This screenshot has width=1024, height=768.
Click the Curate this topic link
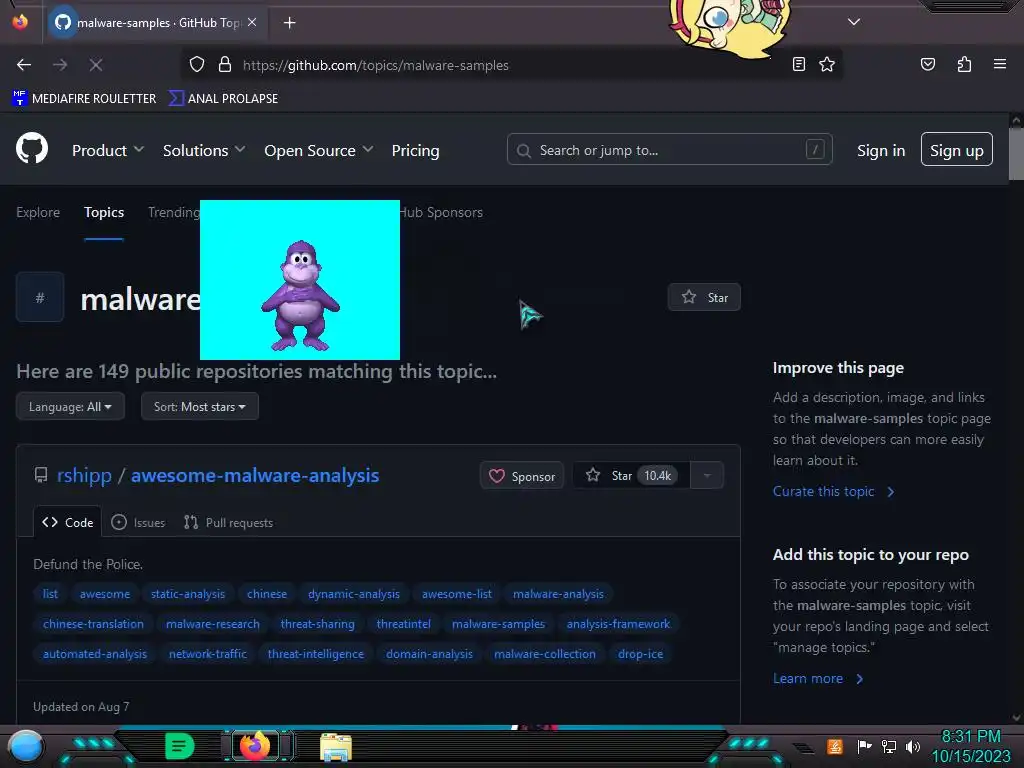click(833, 491)
